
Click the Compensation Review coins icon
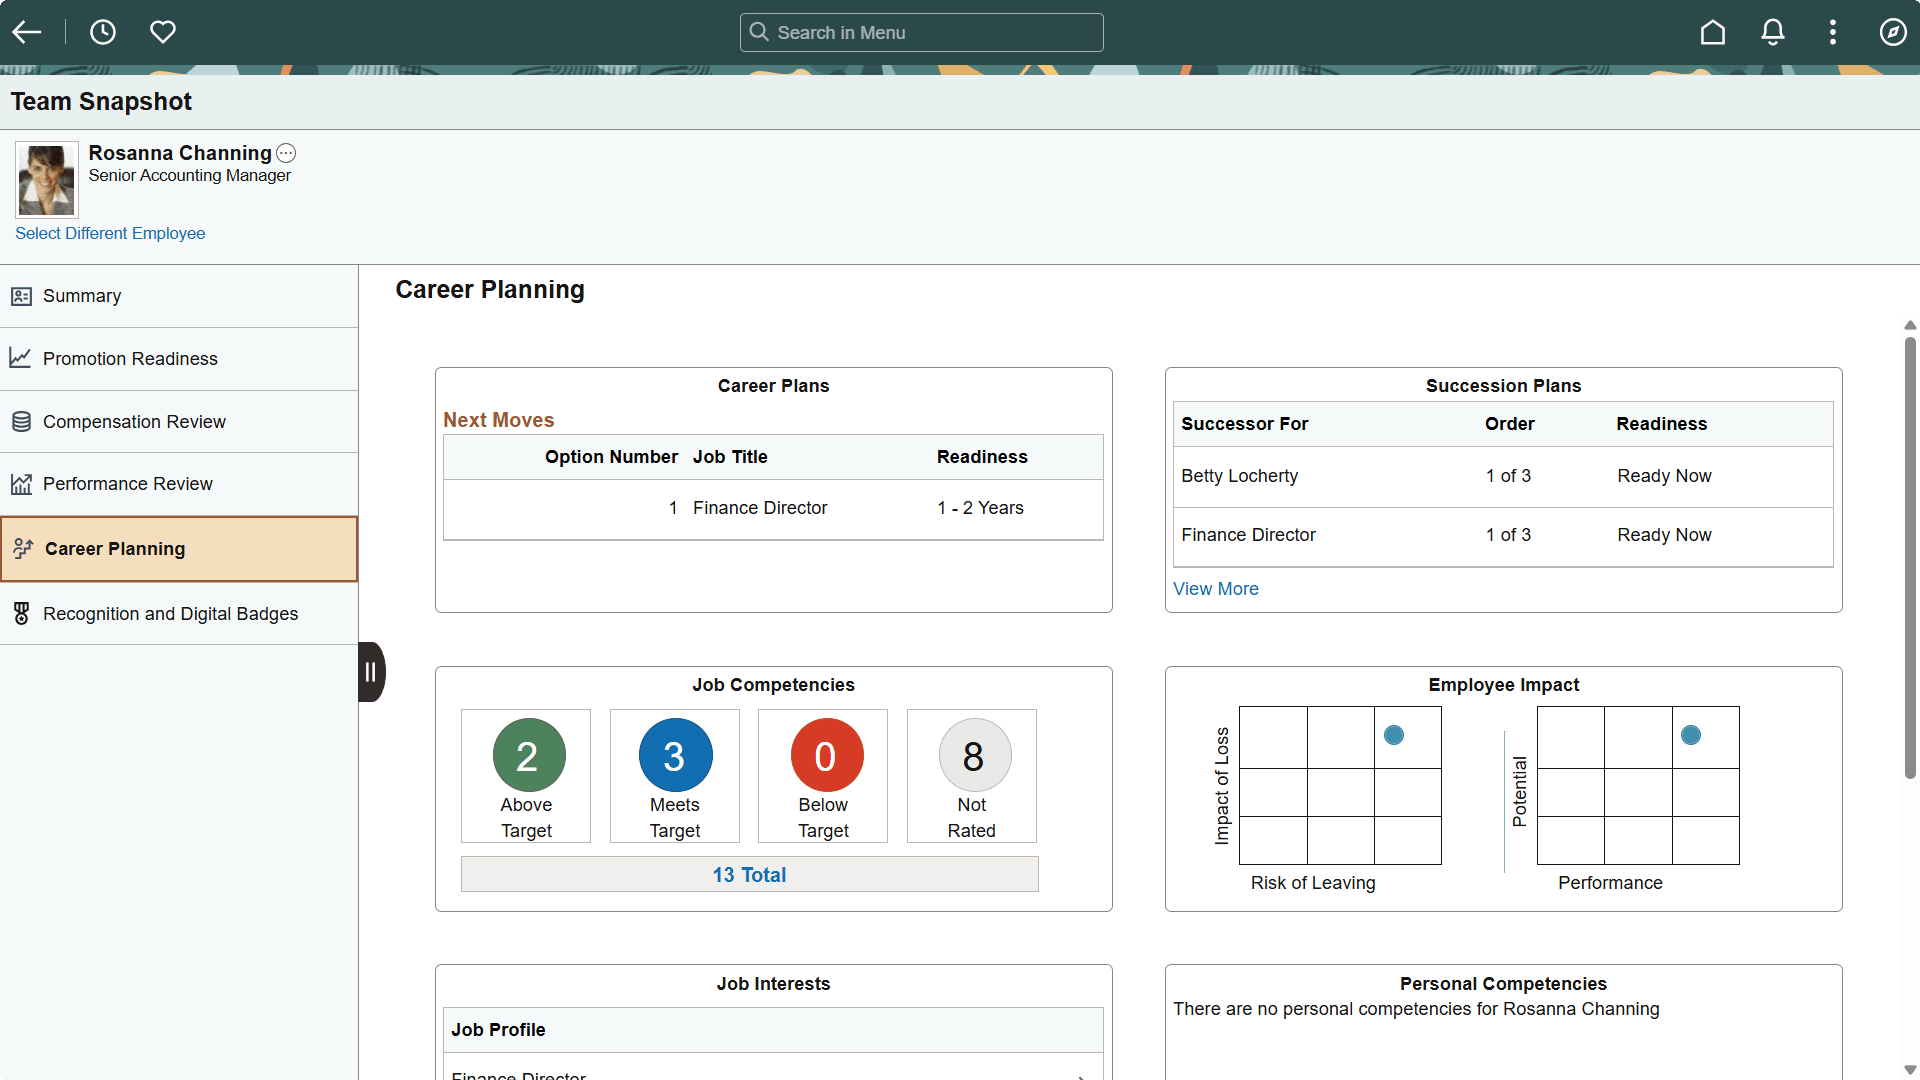(x=21, y=422)
